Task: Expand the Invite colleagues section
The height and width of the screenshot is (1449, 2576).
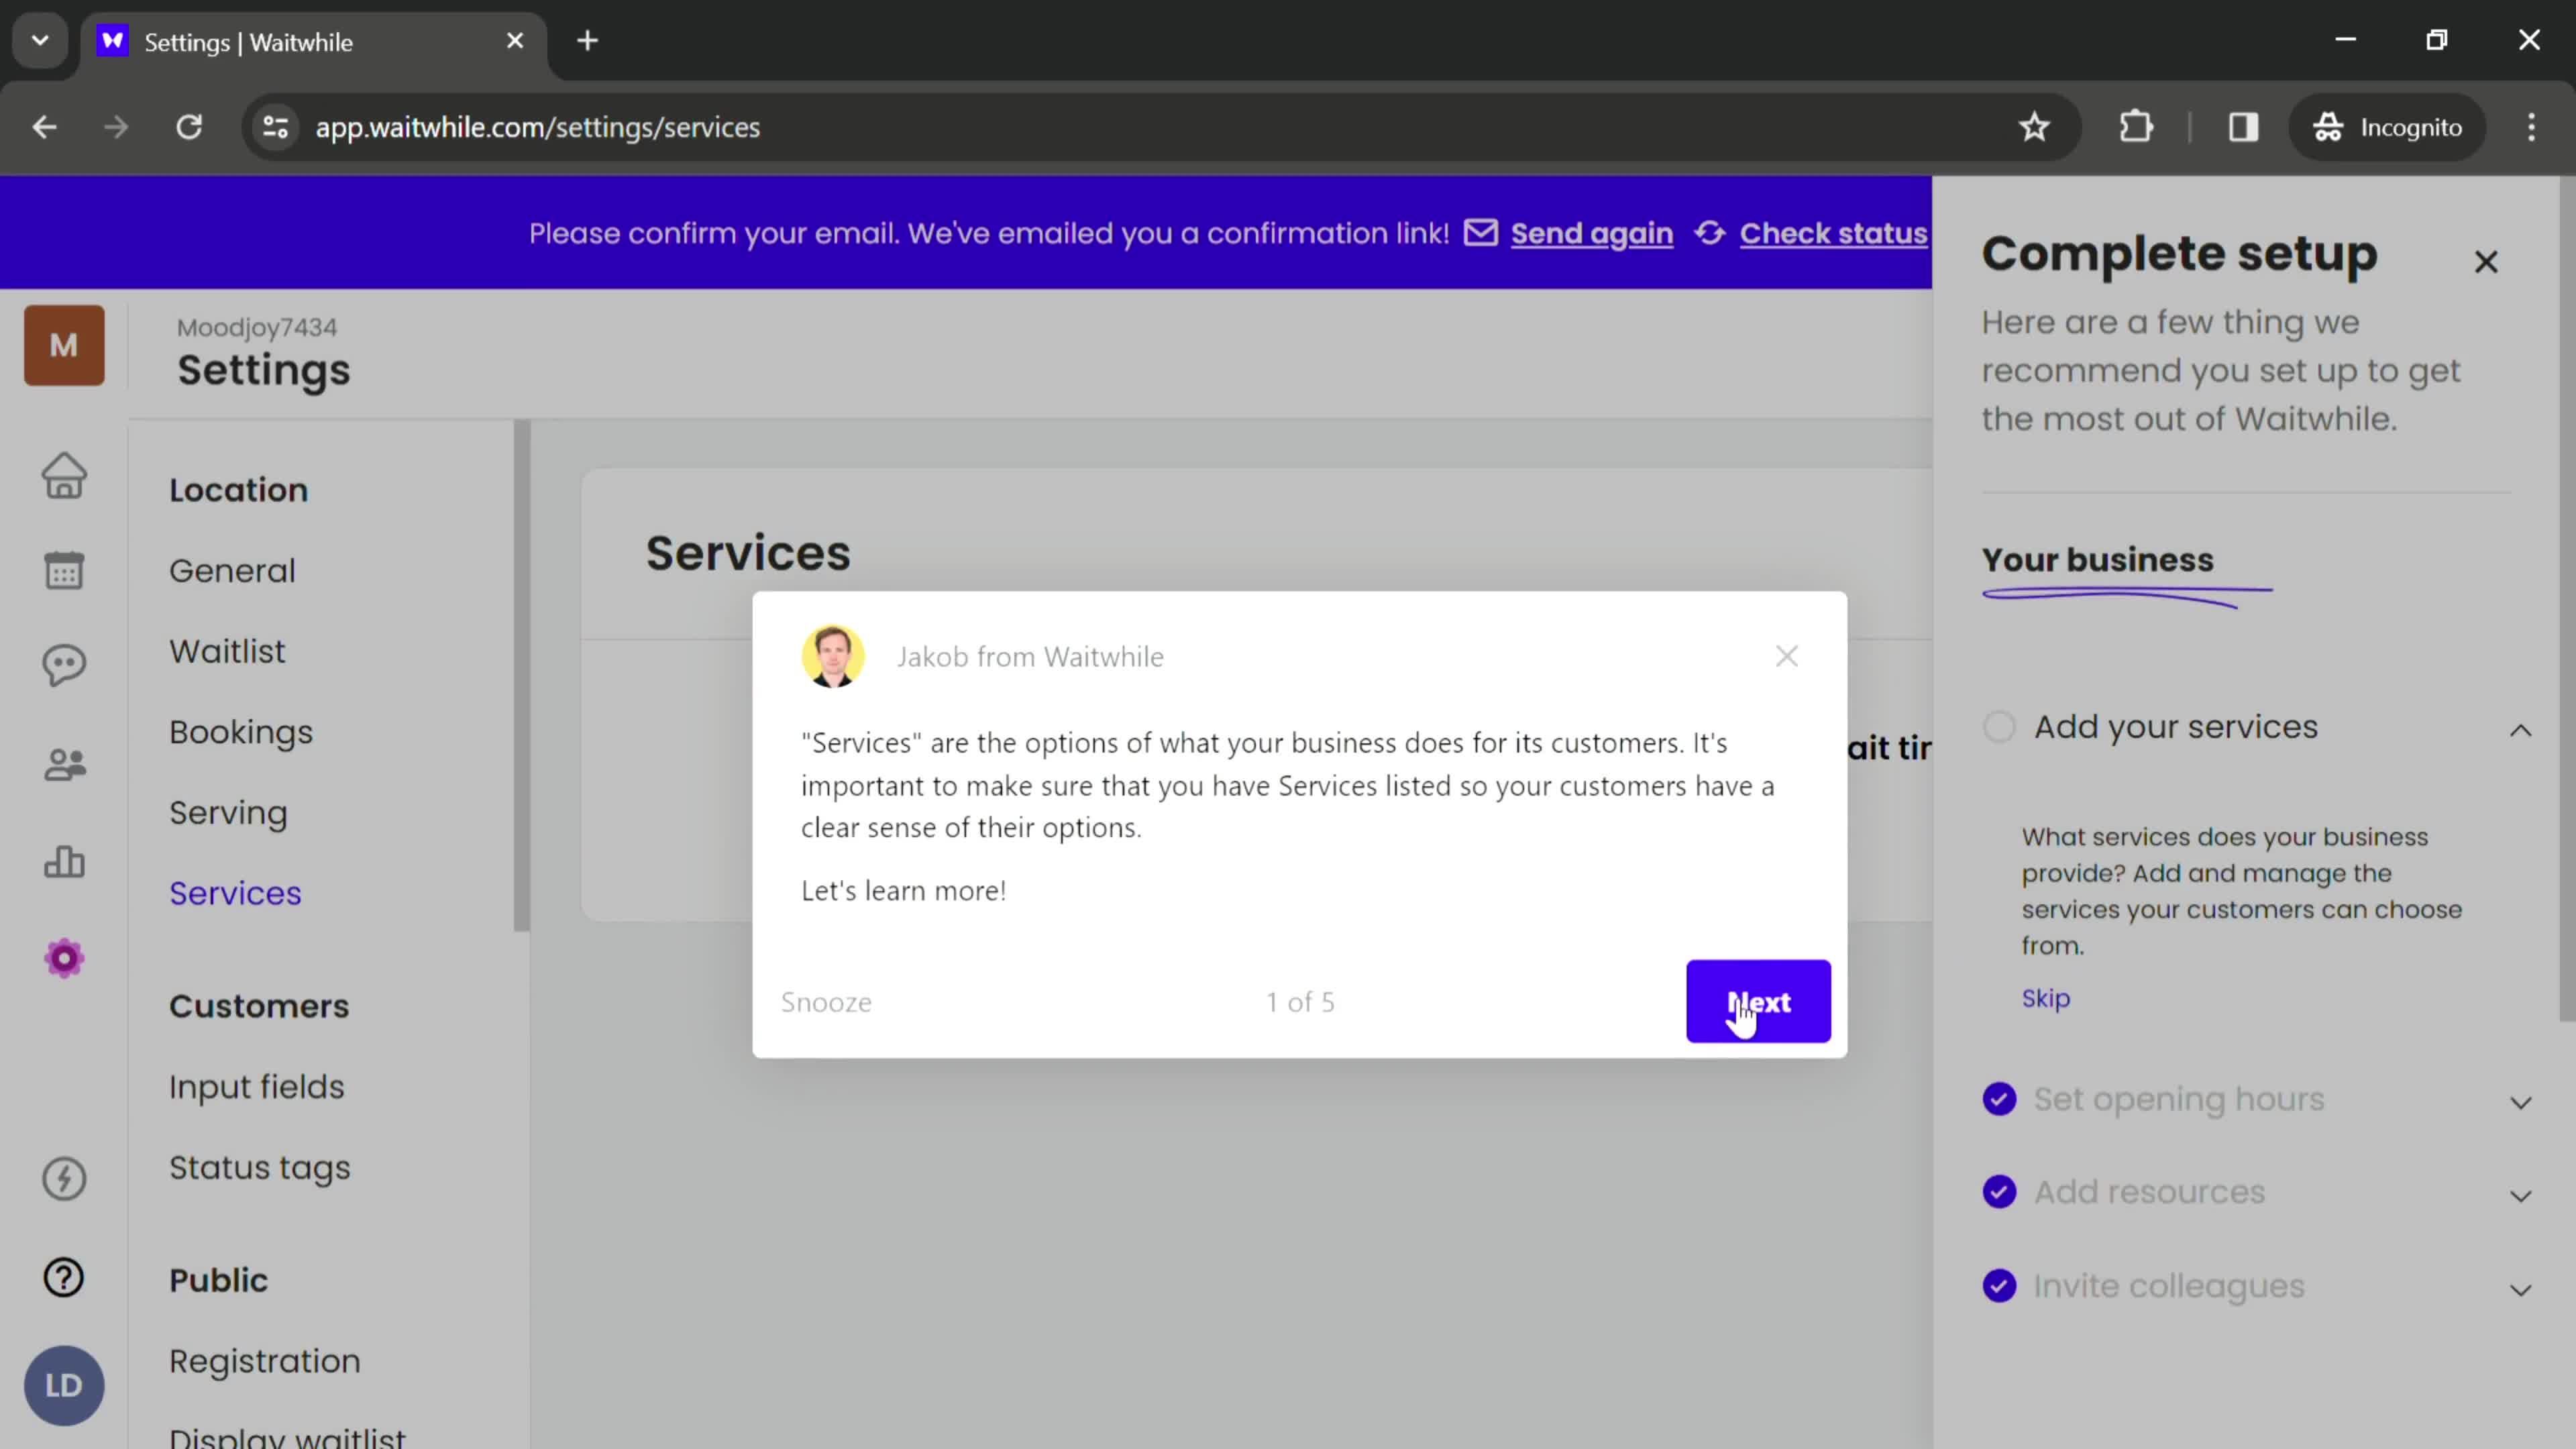Action: [2520, 1290]
